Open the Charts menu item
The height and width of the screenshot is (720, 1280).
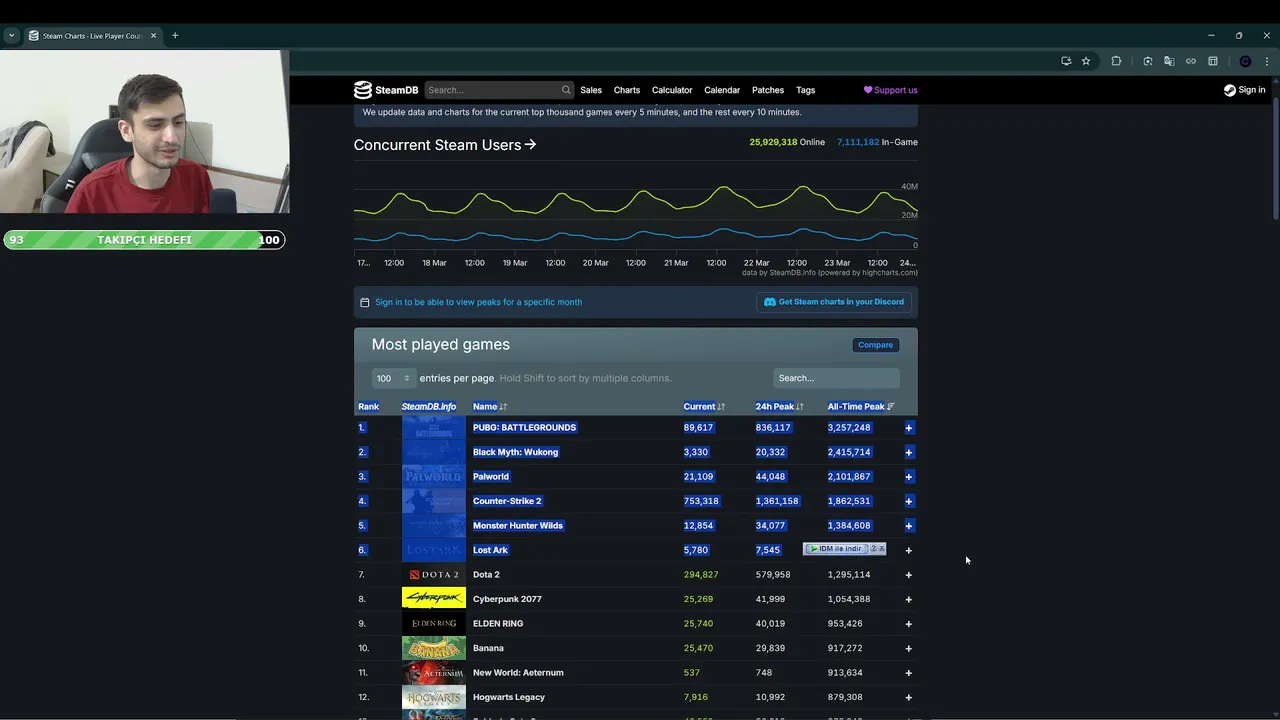627,90
